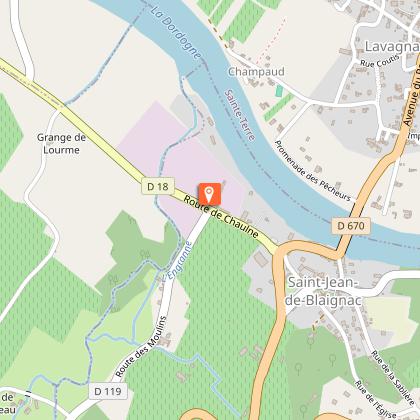The image size is (420, 420).
Task: Select the D 119 road shield
Action: 108,391
